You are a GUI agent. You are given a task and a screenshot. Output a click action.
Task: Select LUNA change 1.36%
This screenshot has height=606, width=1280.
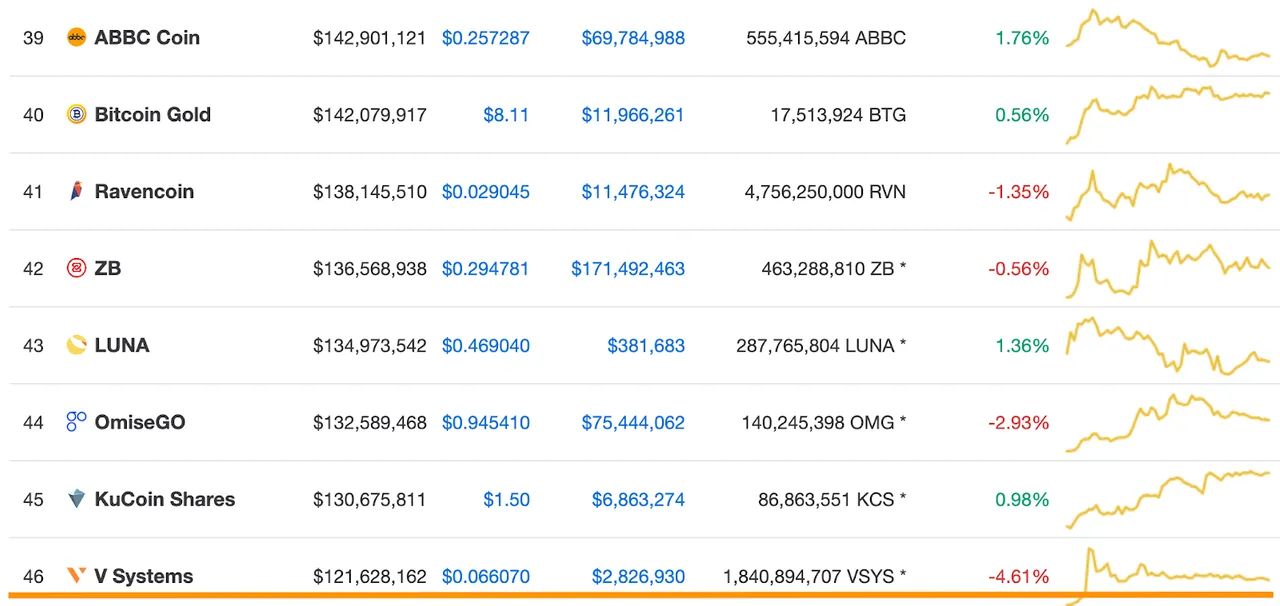[1022, 346]
